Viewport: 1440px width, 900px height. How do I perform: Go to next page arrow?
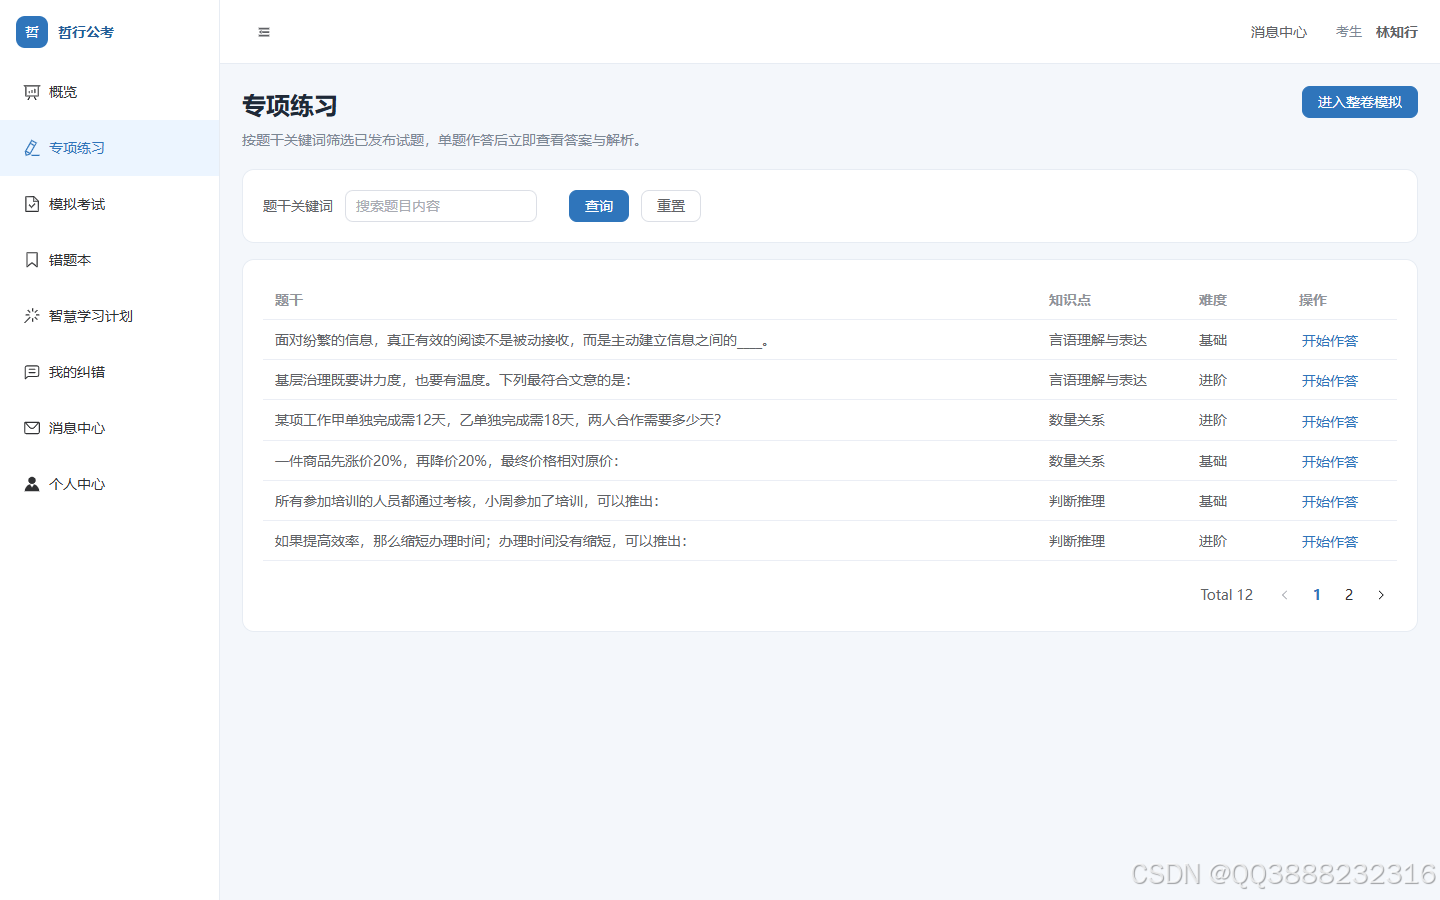[1381, 595]
